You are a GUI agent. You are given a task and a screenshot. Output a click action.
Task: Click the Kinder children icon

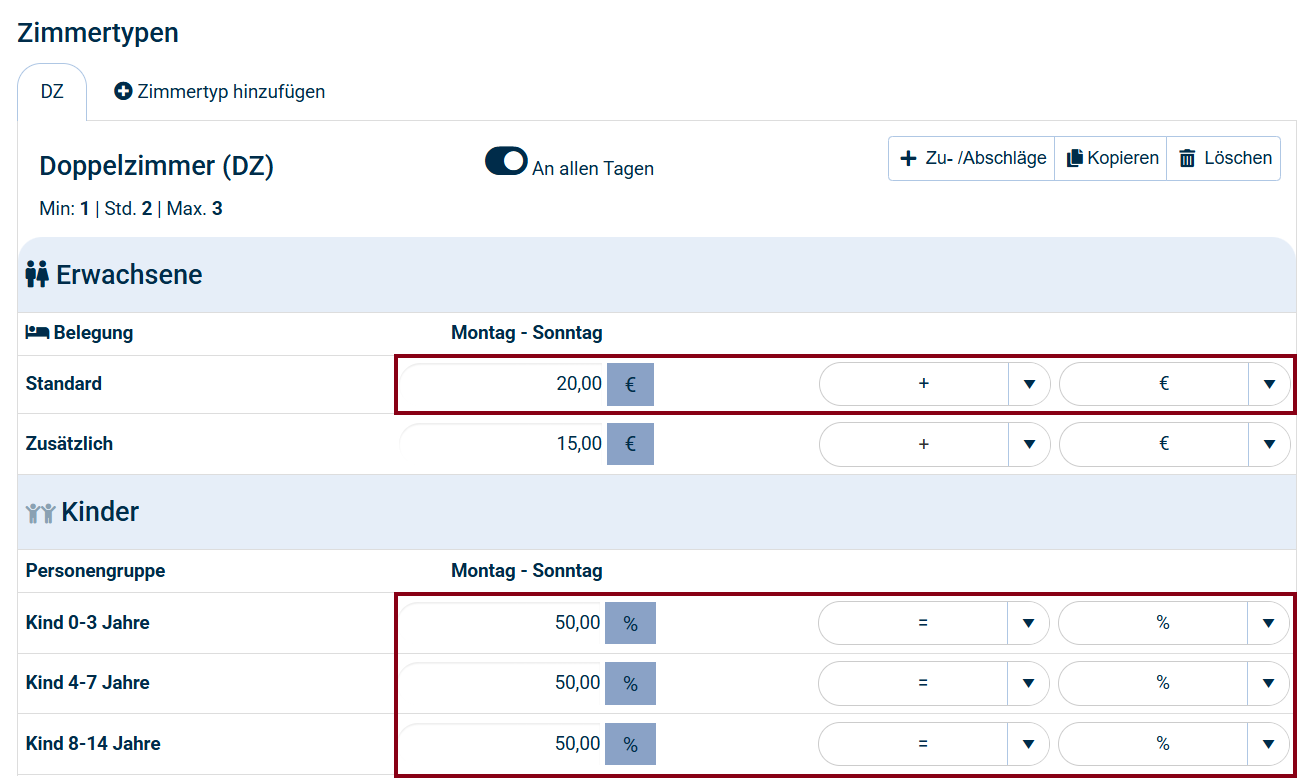click(40, 513)
